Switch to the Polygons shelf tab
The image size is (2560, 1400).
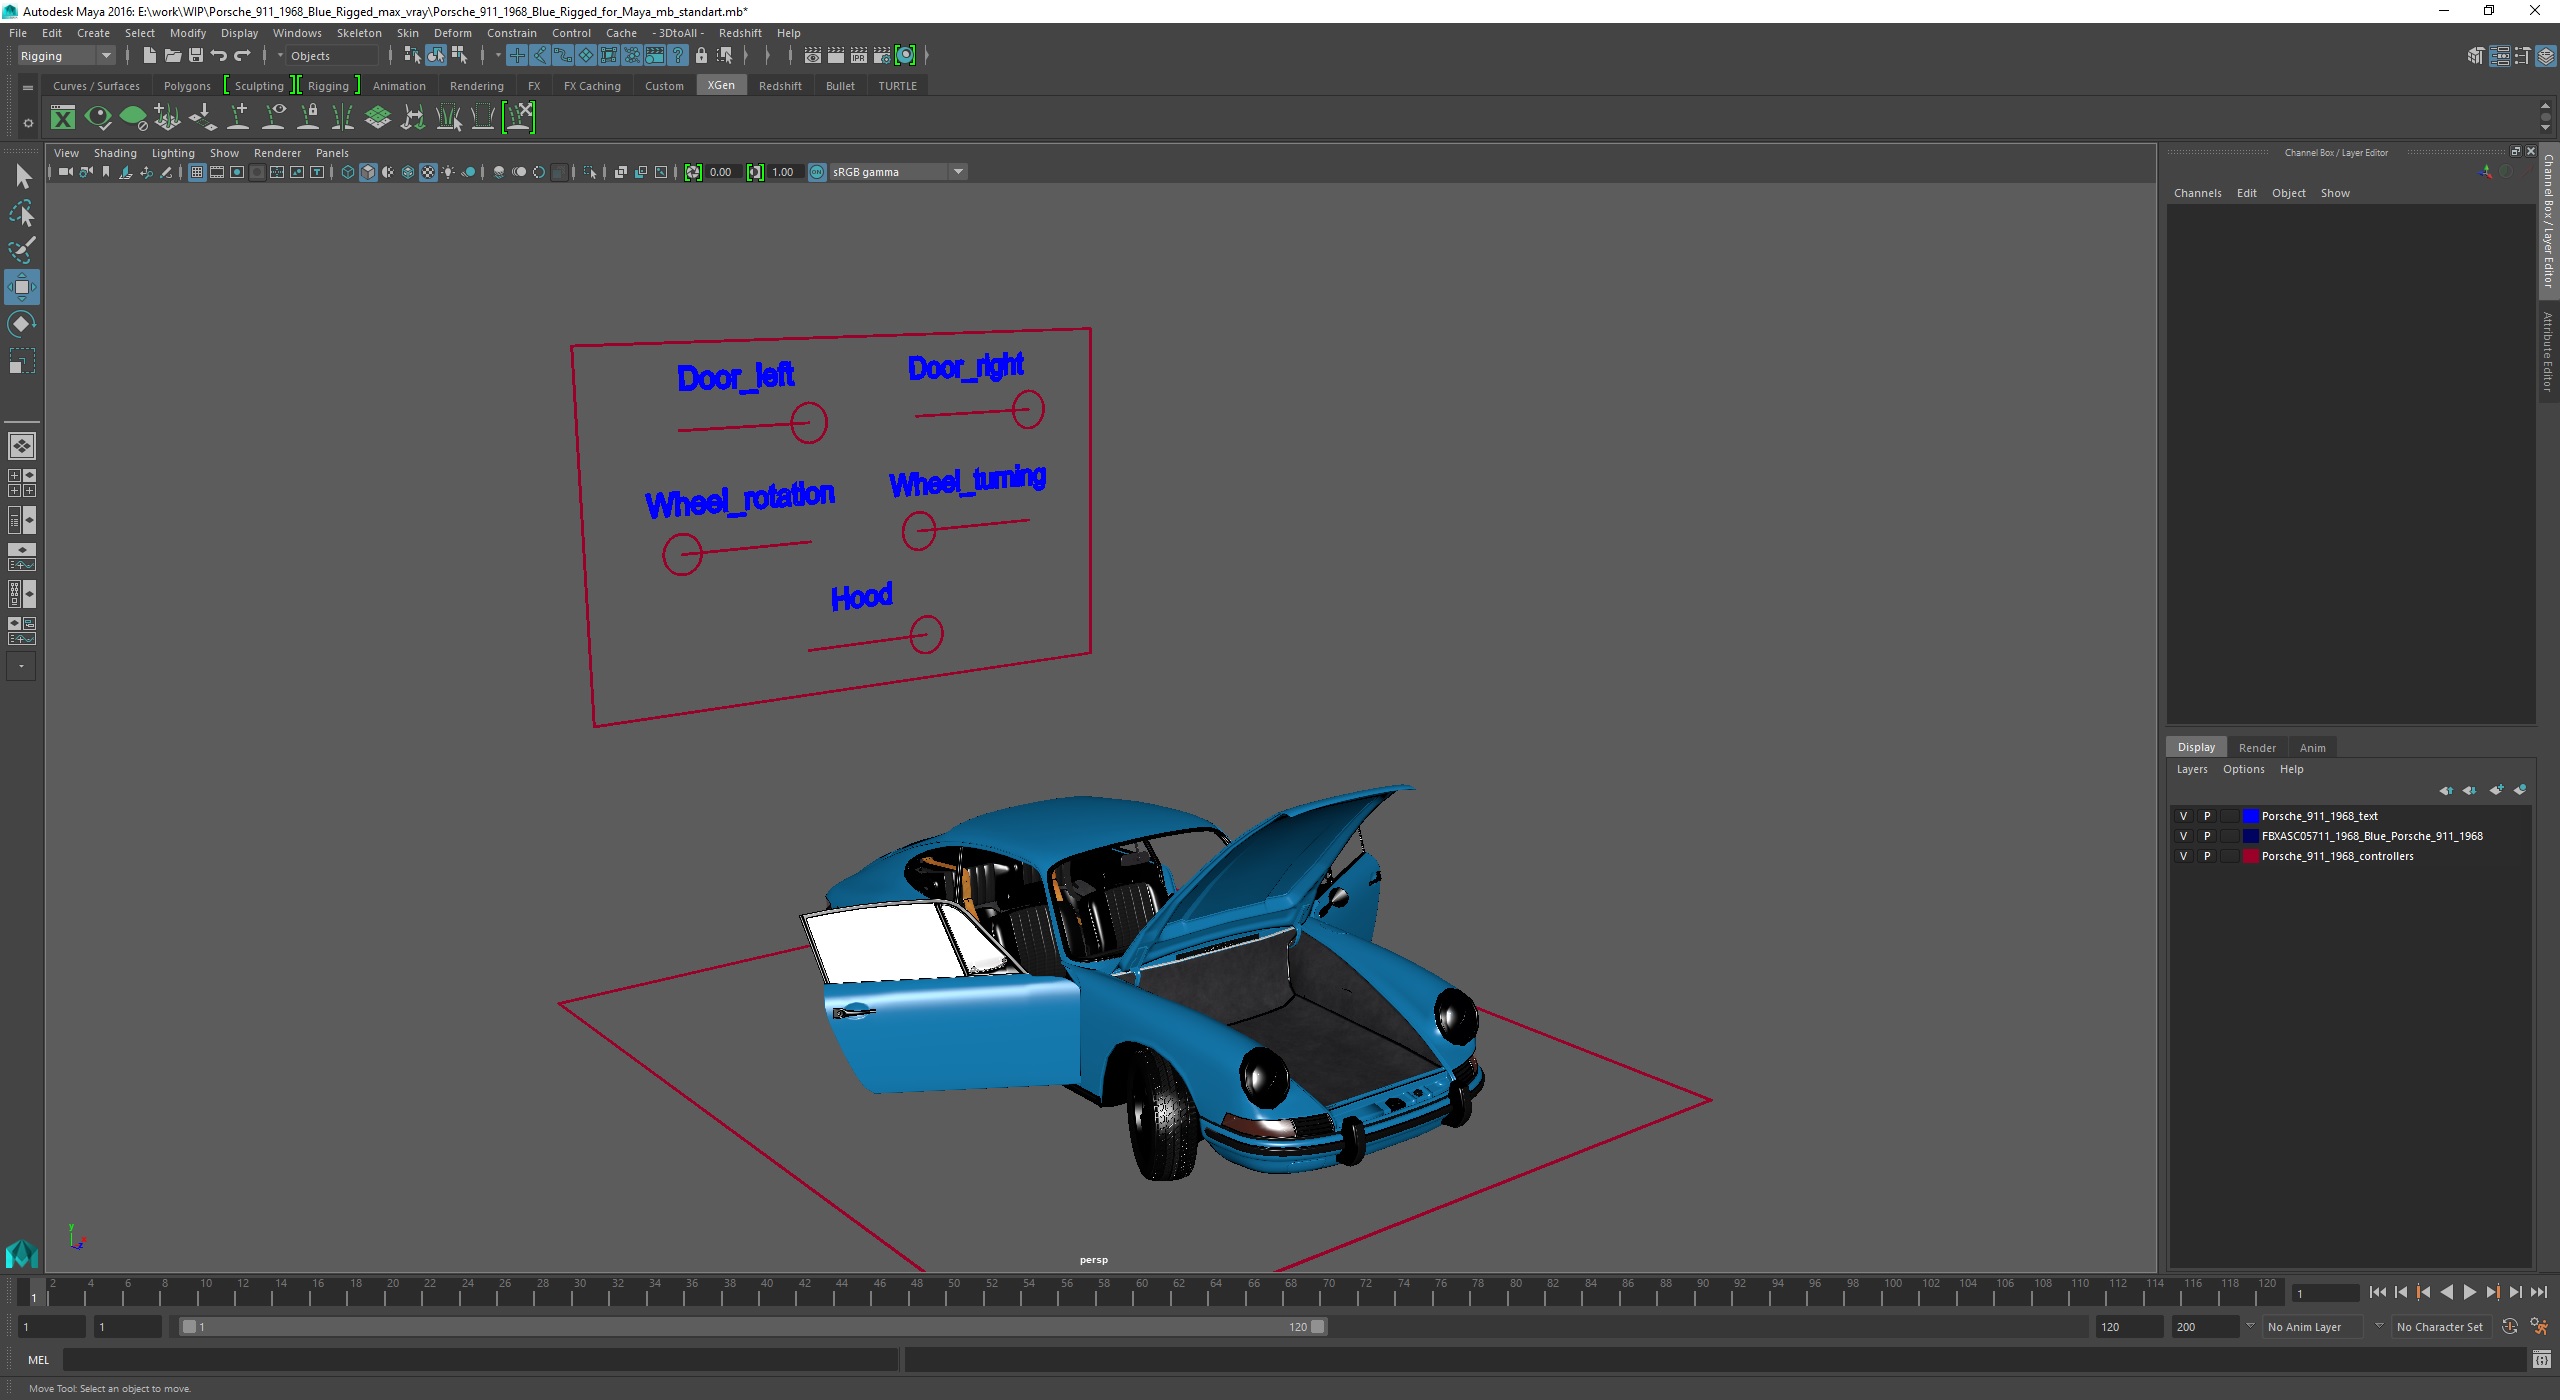tap(187, 86)
